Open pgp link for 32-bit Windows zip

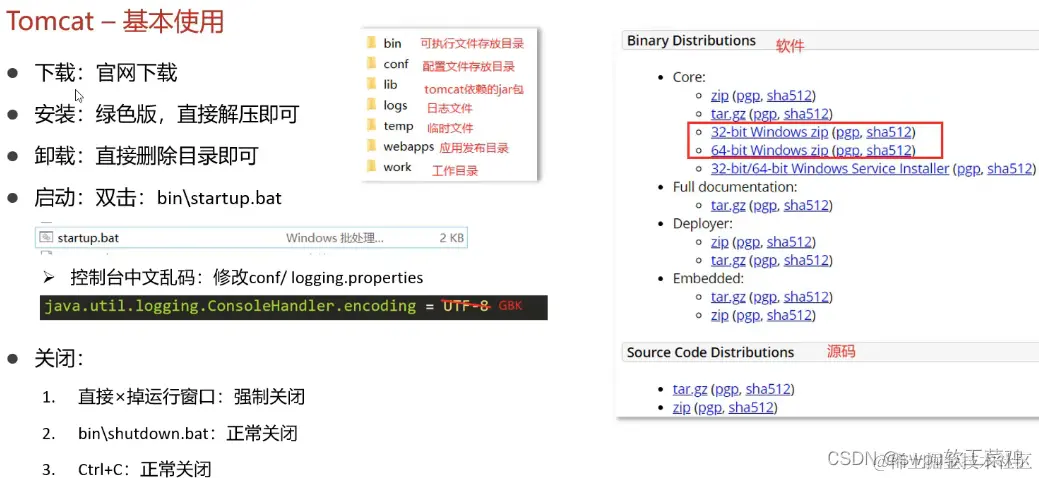tap(848, 132)
